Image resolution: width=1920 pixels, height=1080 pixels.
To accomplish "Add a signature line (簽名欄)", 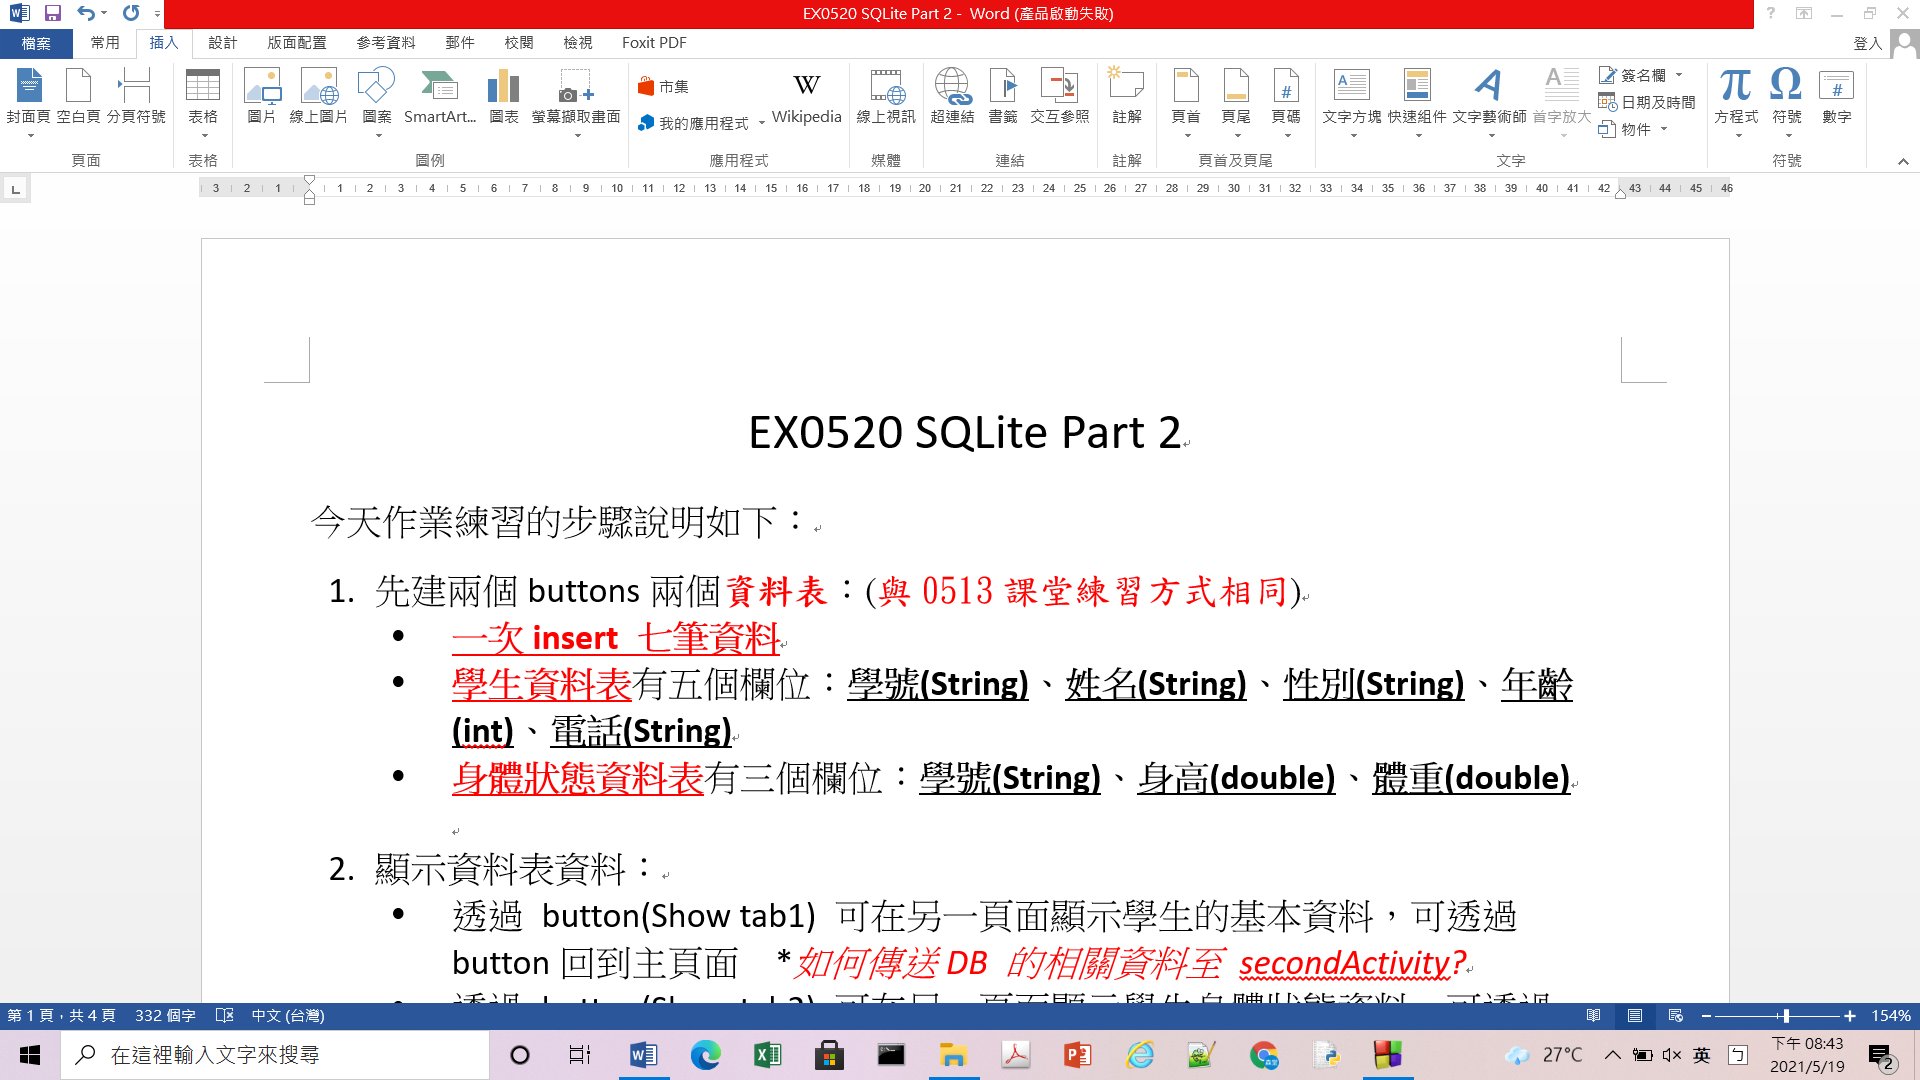I will coord(1641,75).
